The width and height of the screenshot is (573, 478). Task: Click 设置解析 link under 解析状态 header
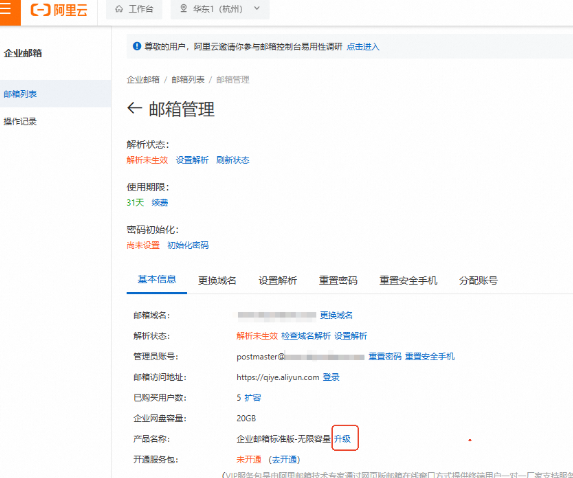click(x=192, y=160)
